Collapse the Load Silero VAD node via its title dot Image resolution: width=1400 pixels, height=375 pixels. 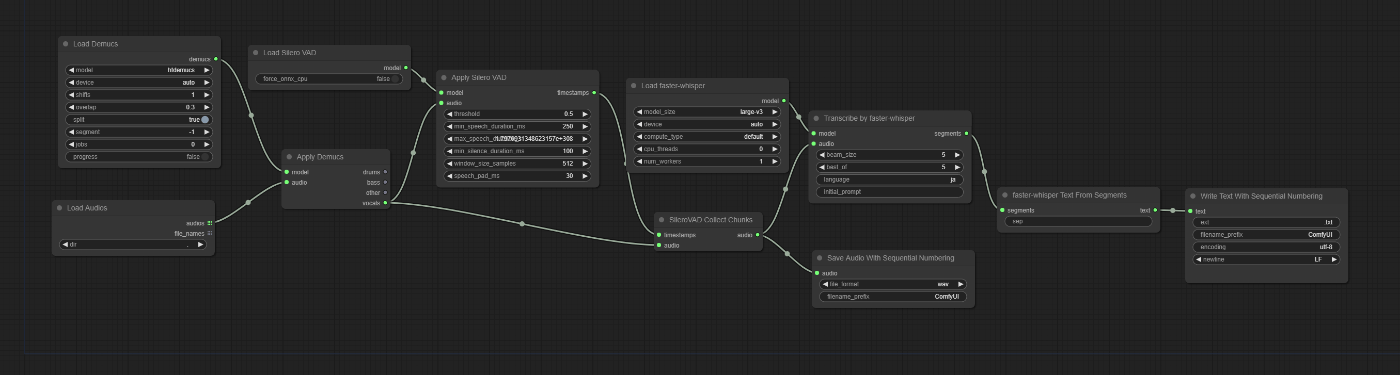pyautogui.click(x=256, y=52)
